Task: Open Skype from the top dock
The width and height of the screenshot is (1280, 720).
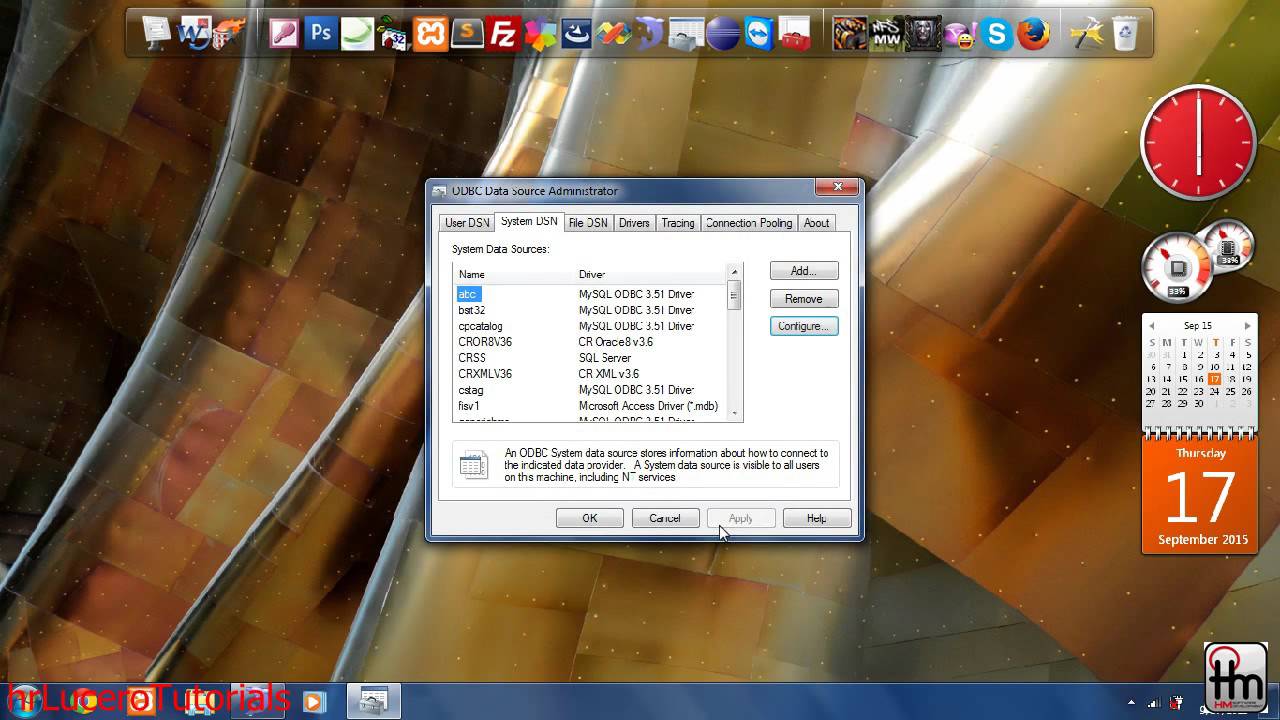Action: tap(997, 34)
